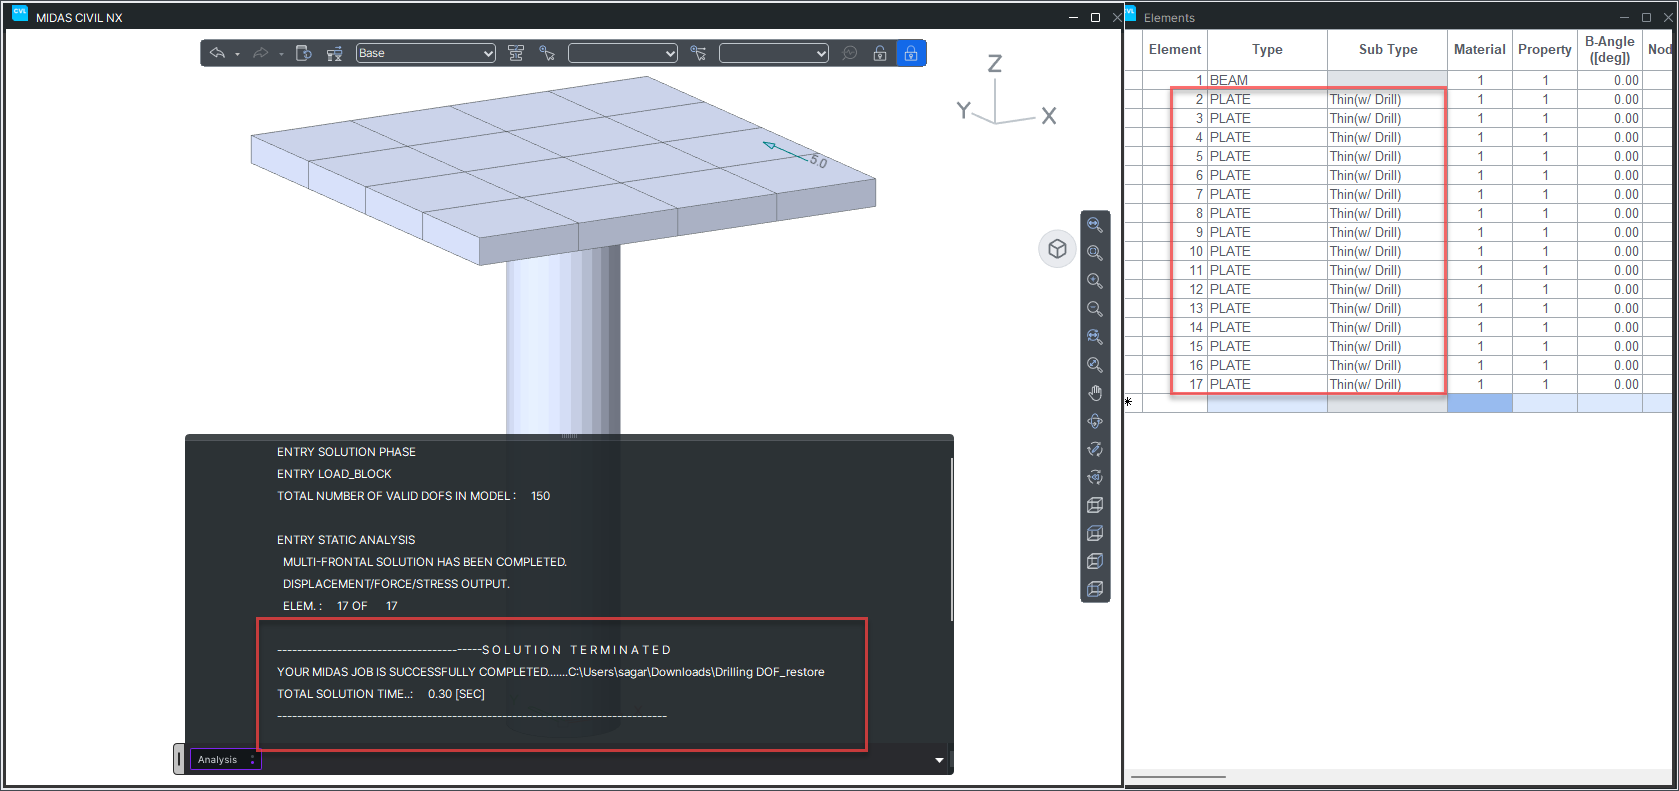This screenshot has height=791, width=1679.
Task: Click the document-refresh icon beside Redo
Action: tap(304, 53)
